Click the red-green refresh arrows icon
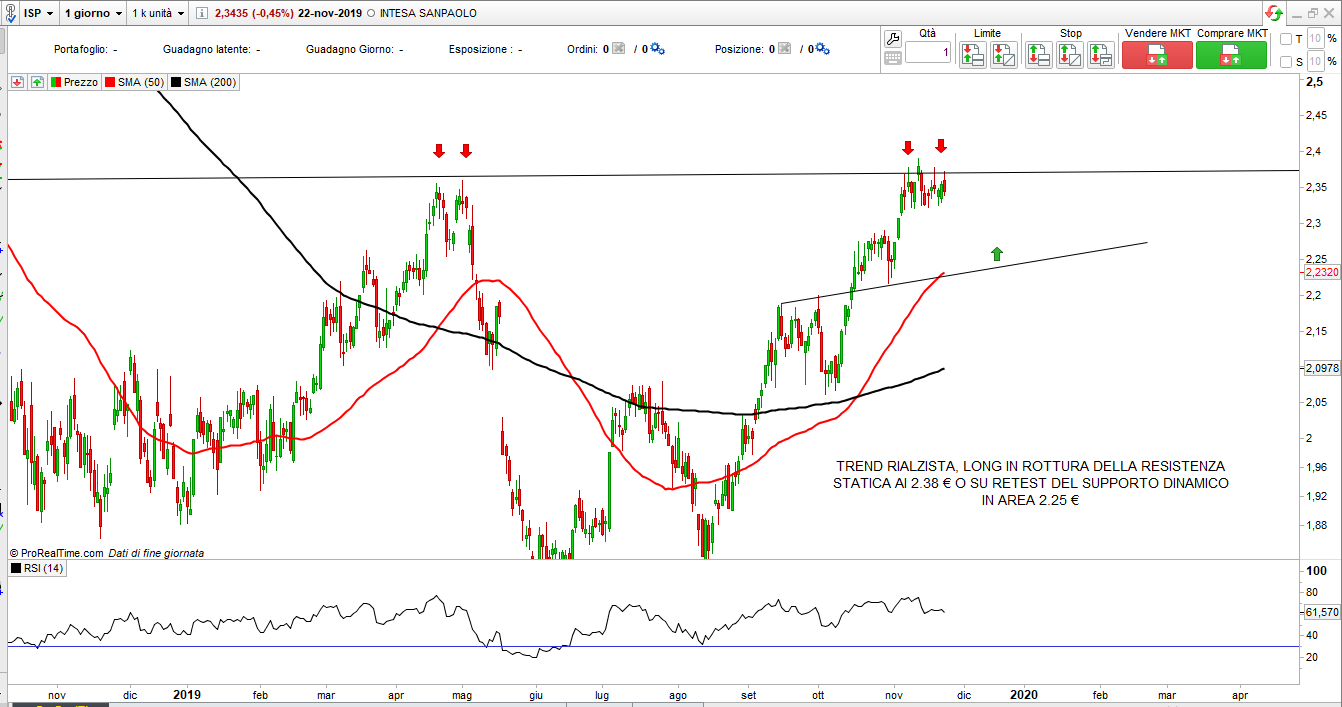Screen dimensions: 1342x707 [x=1274, y=13]
